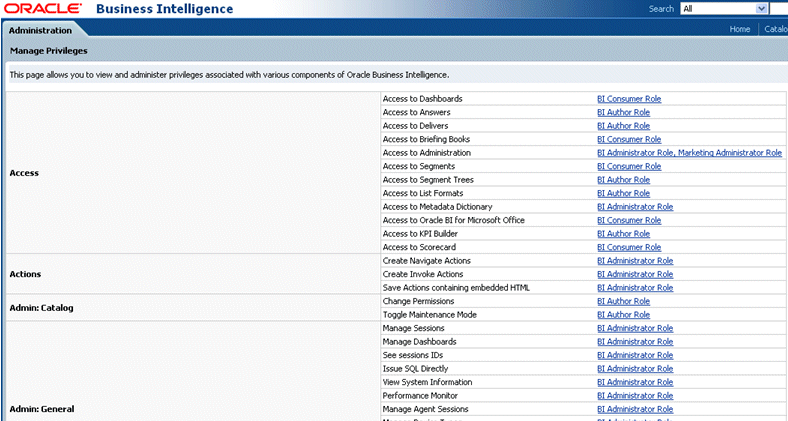Screen dimensions: 788x421
Task: Select the Issue SQL Directly text
Action: tap(416, 369)
